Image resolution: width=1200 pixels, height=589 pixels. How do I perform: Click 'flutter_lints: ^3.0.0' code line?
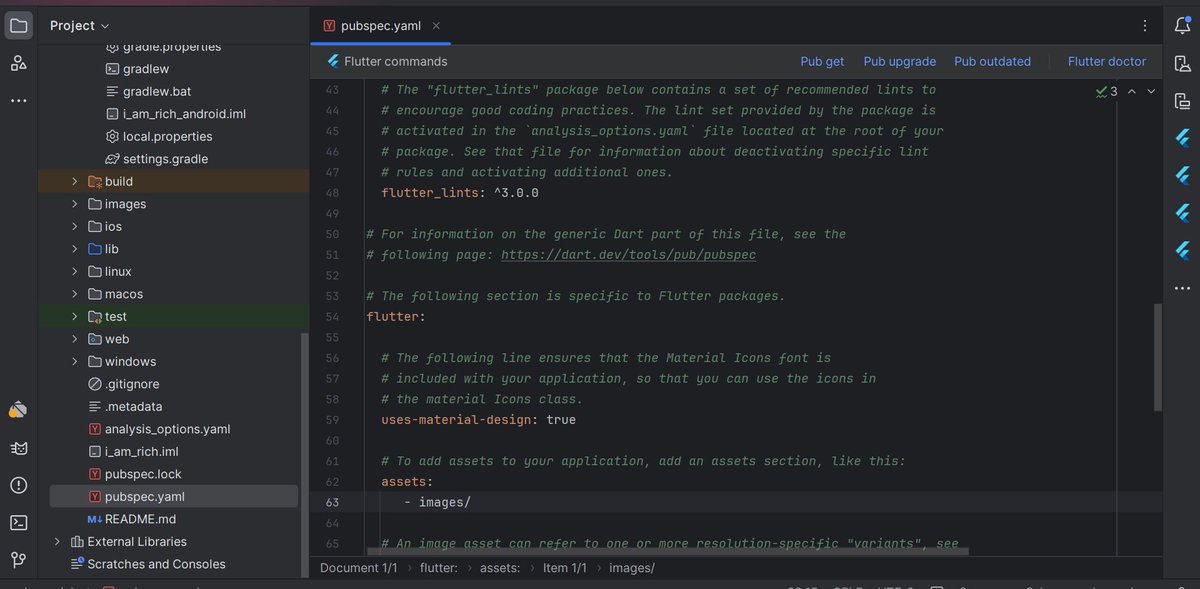point(460,193)
